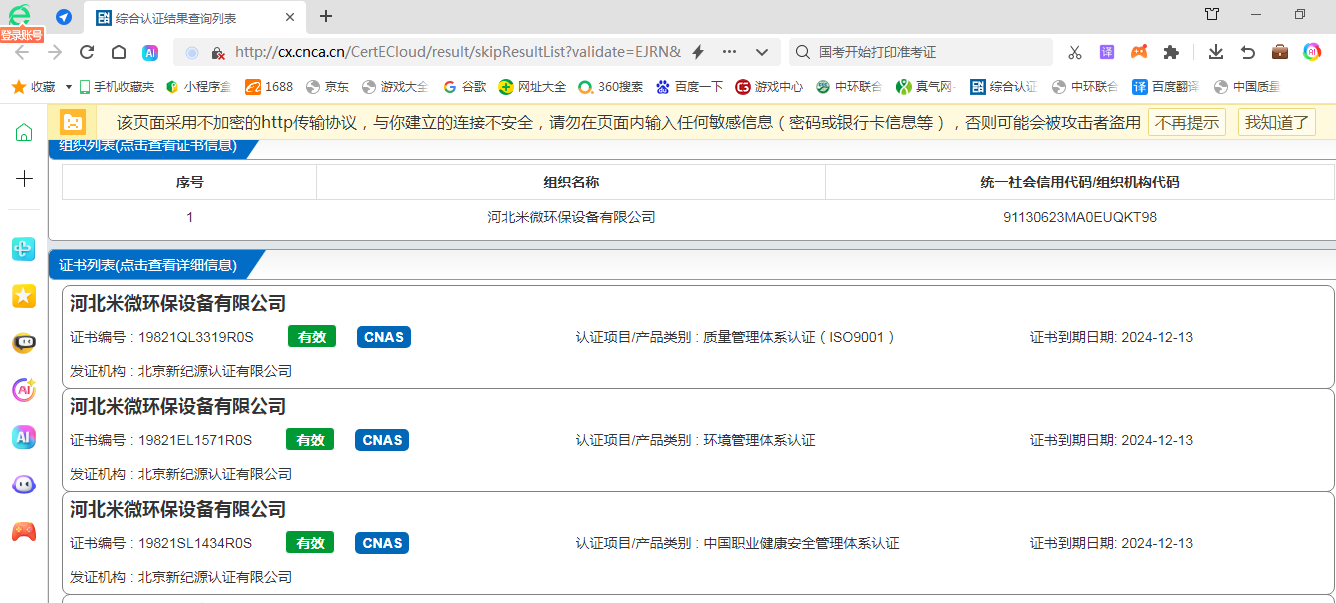Viewport: 1336px width, 603px height.
Task: Open the extensions puzzle piece icon
Action: pyautogui.click(x=1171, y=52)
